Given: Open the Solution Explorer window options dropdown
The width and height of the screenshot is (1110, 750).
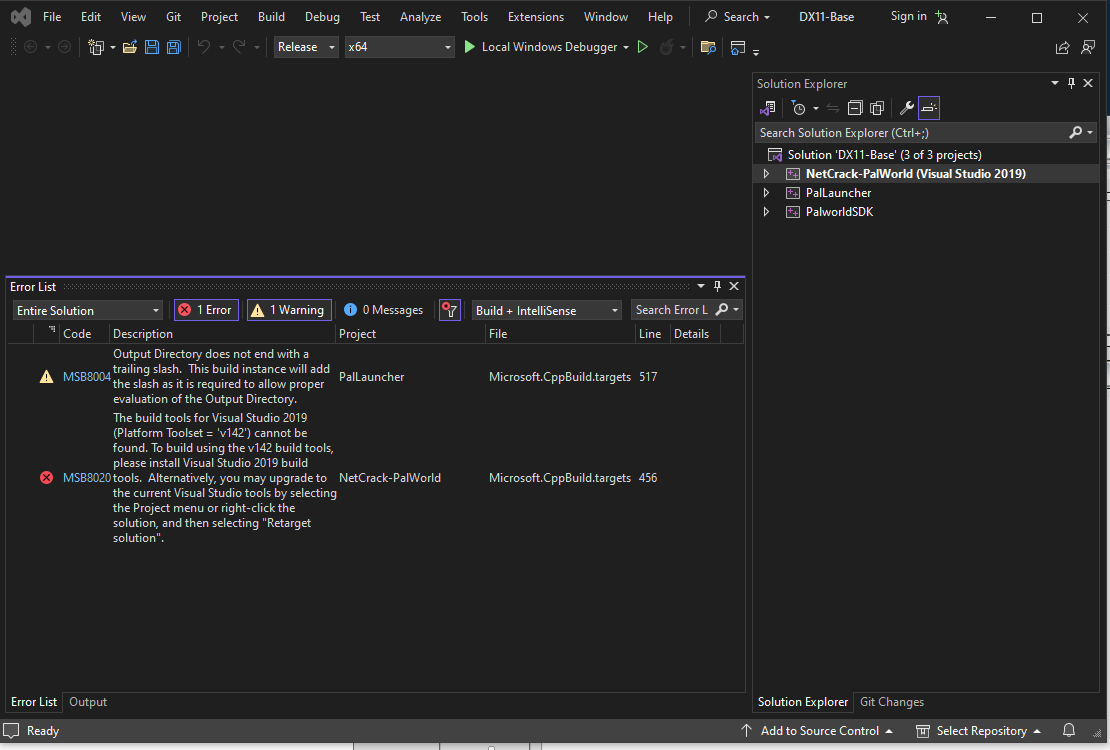Looking at the screenshot, I should (1055, 83).
